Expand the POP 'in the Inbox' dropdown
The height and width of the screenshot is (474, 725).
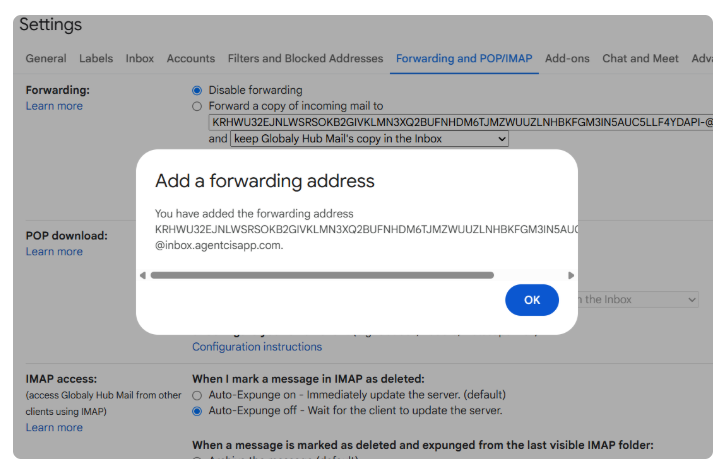click(638, 300)
